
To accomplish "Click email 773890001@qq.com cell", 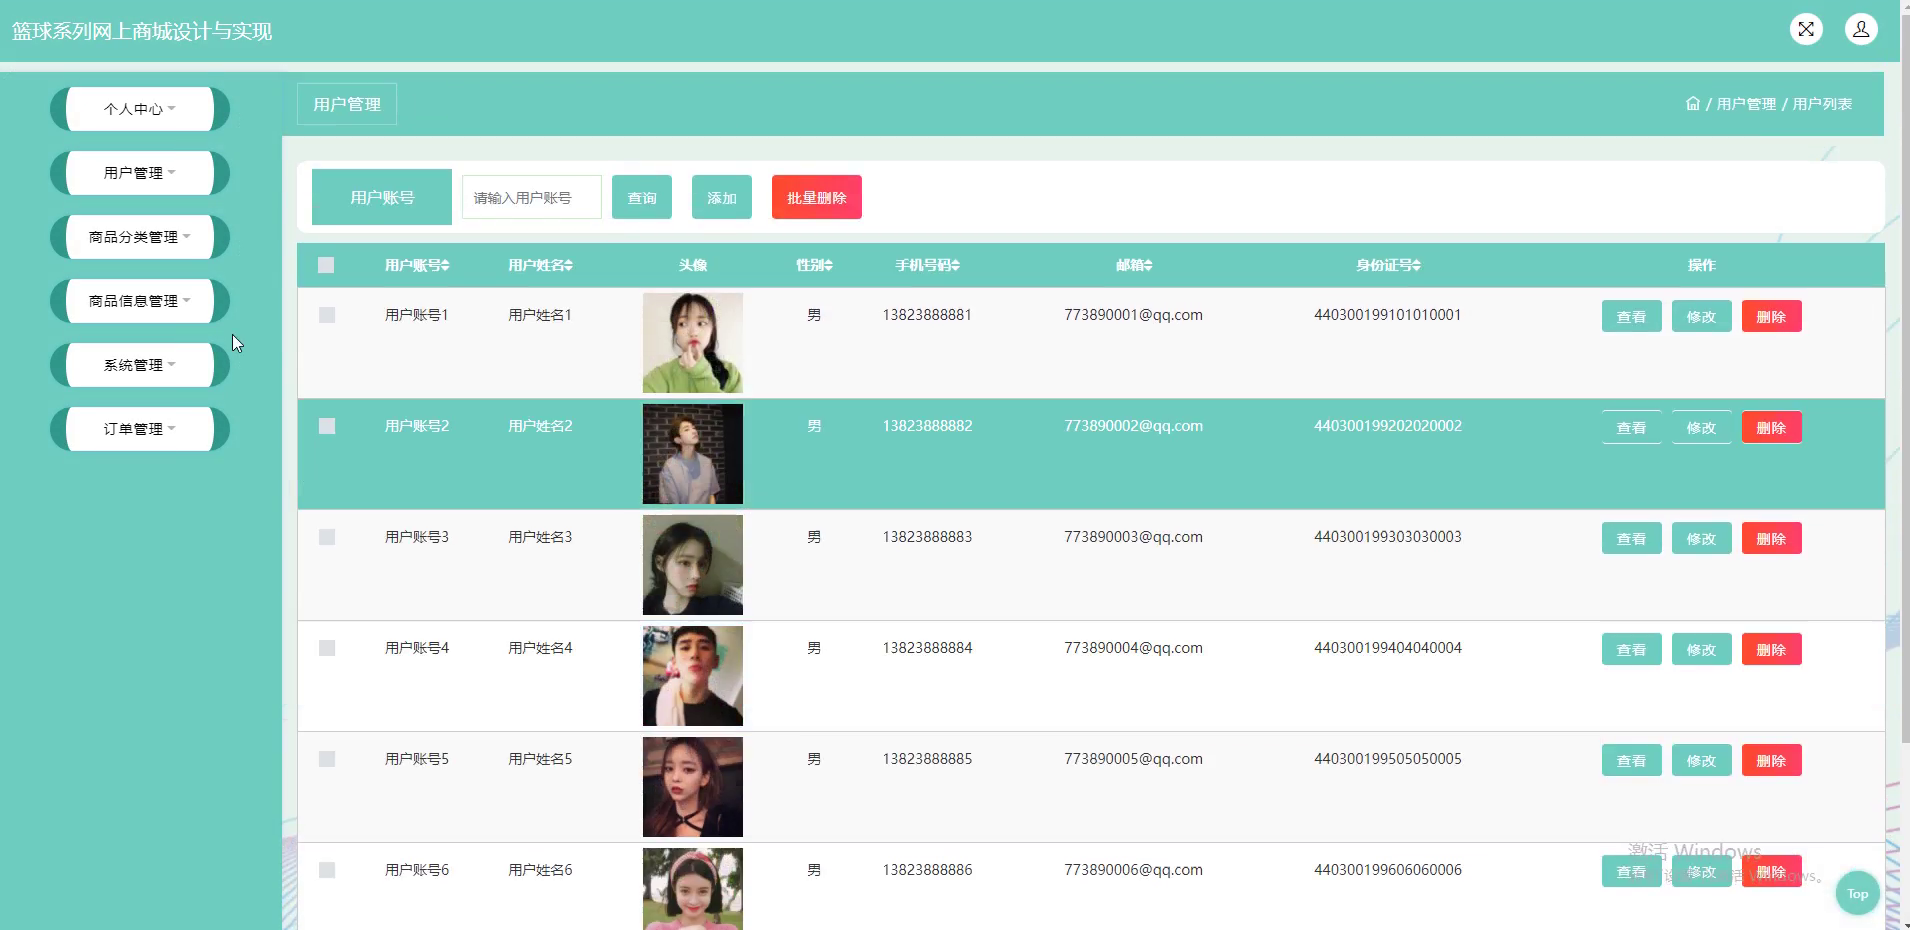I will (1133, 315).
